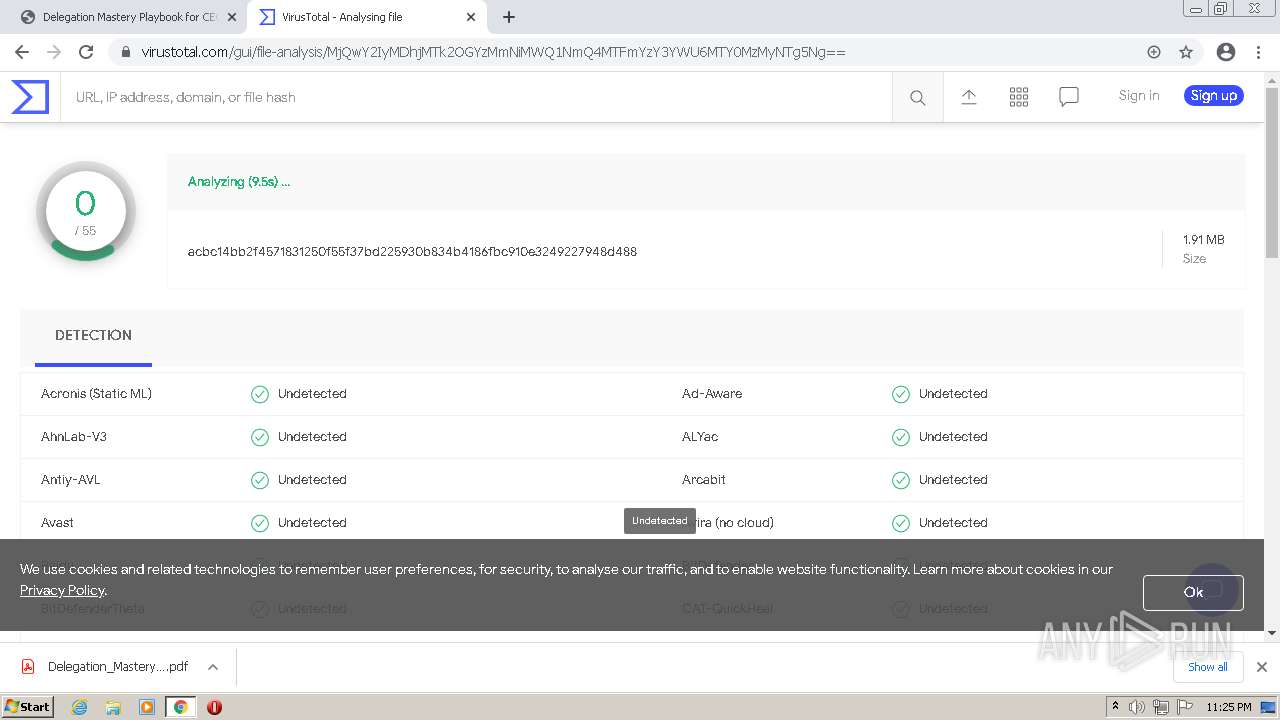Click the Antiy-AVL Undetected check icon
The width and height of the screenshot is (1280, 720).
click(260, 480)
